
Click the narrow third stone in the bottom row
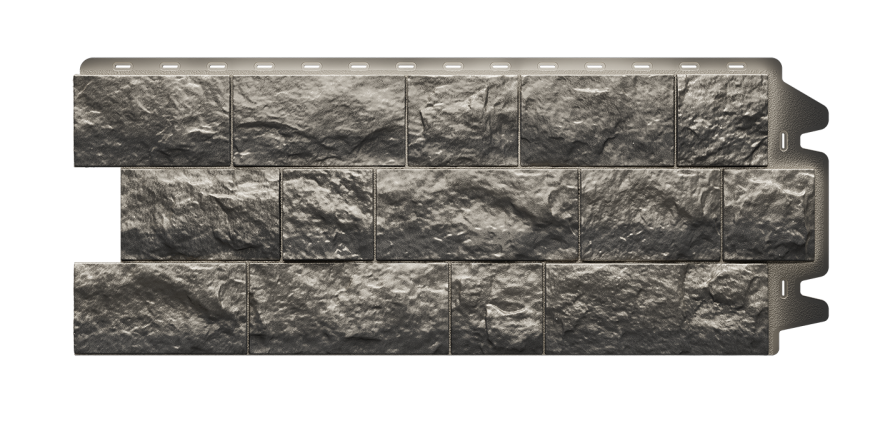pos(496,308)
